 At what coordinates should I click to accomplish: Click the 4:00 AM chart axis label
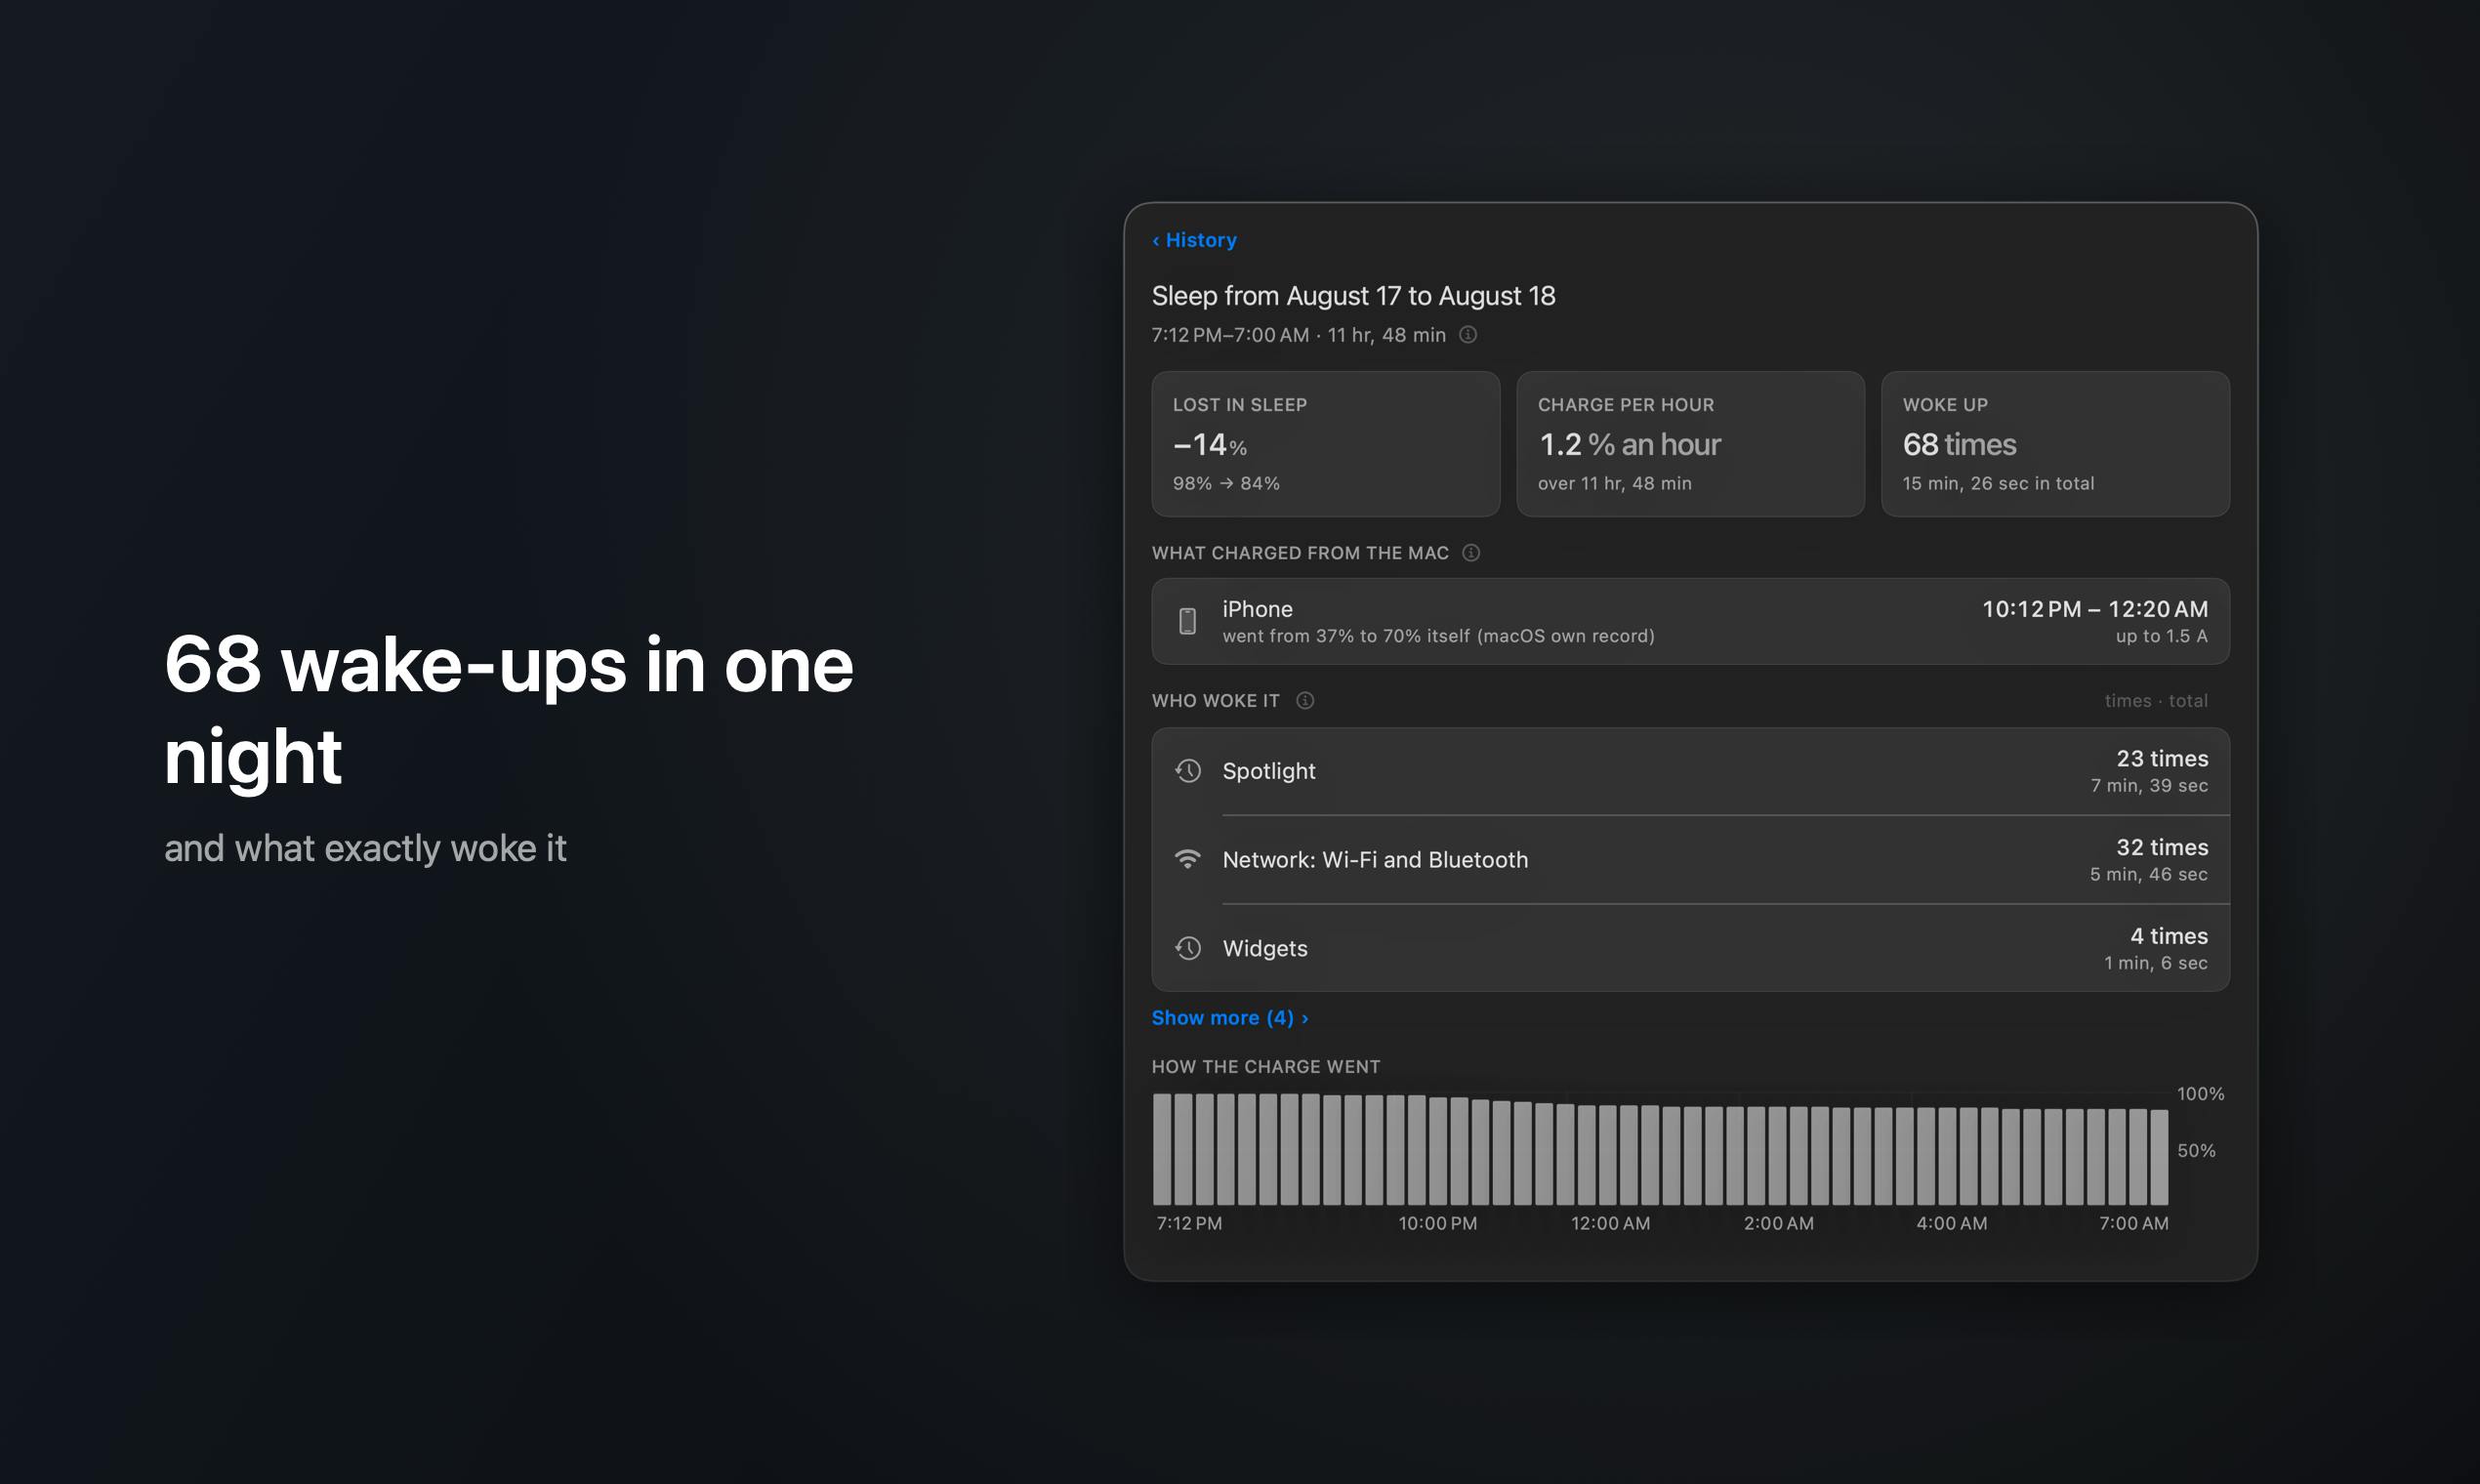click(1951, 1223)
